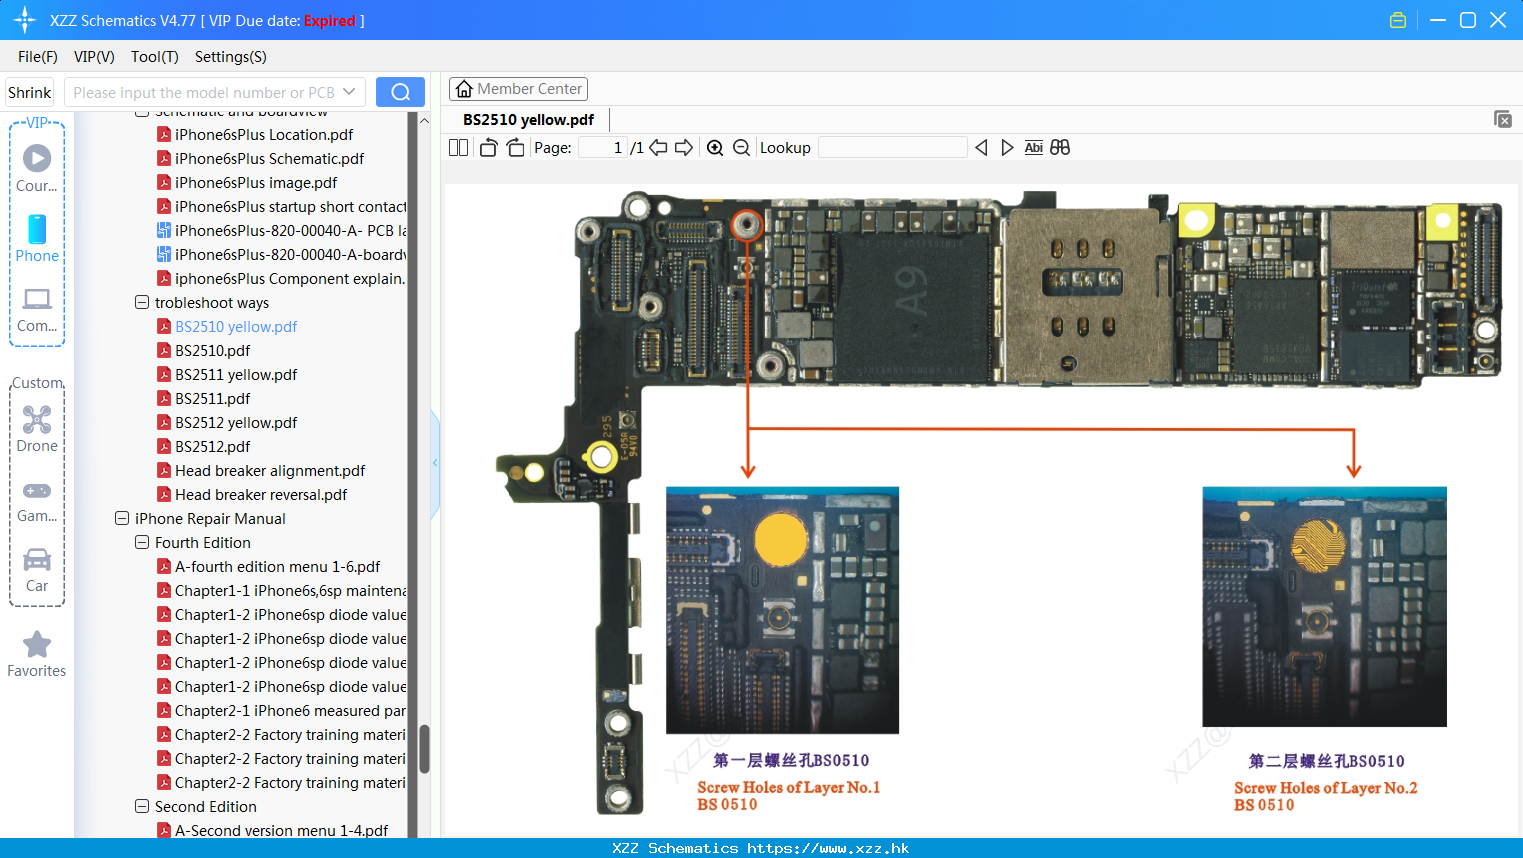Close the BS2510 yellow.pdf tab panel icon
This screenshot has height=858, width=1523.
point(1503,119)
